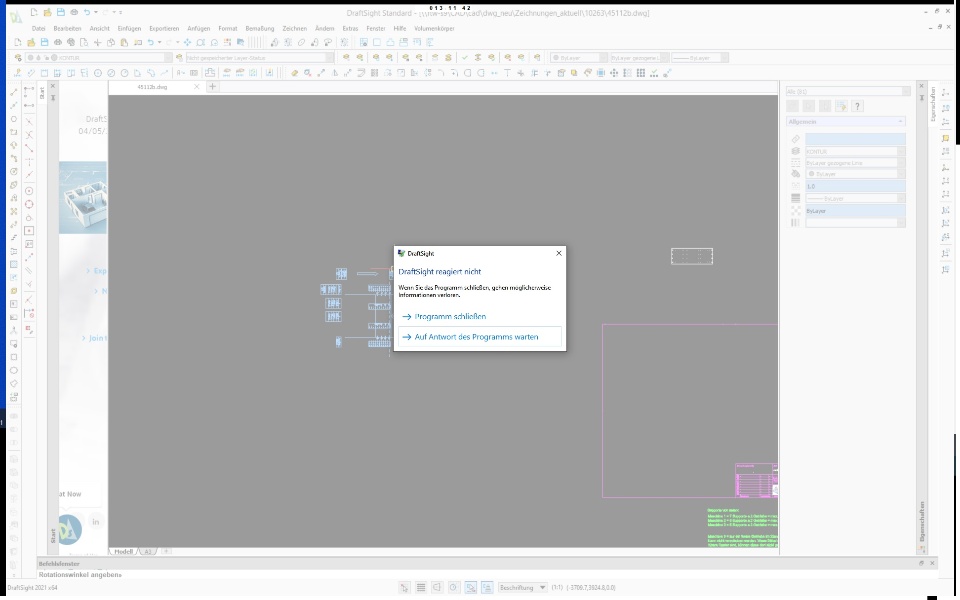Collapse the Allgemein properties section
The image size is (960, 600).
point(900,121)
